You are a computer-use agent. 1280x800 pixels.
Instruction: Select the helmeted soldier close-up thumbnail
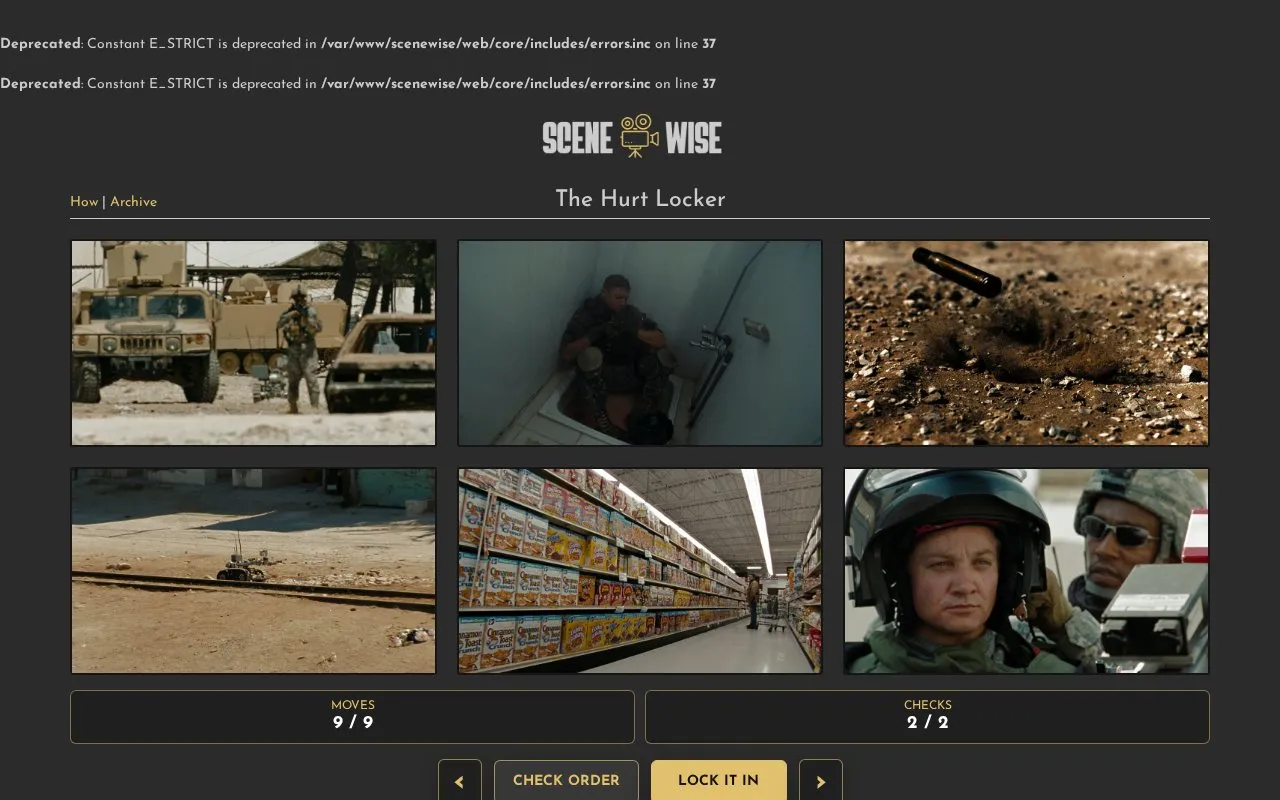coord(1026,571)
